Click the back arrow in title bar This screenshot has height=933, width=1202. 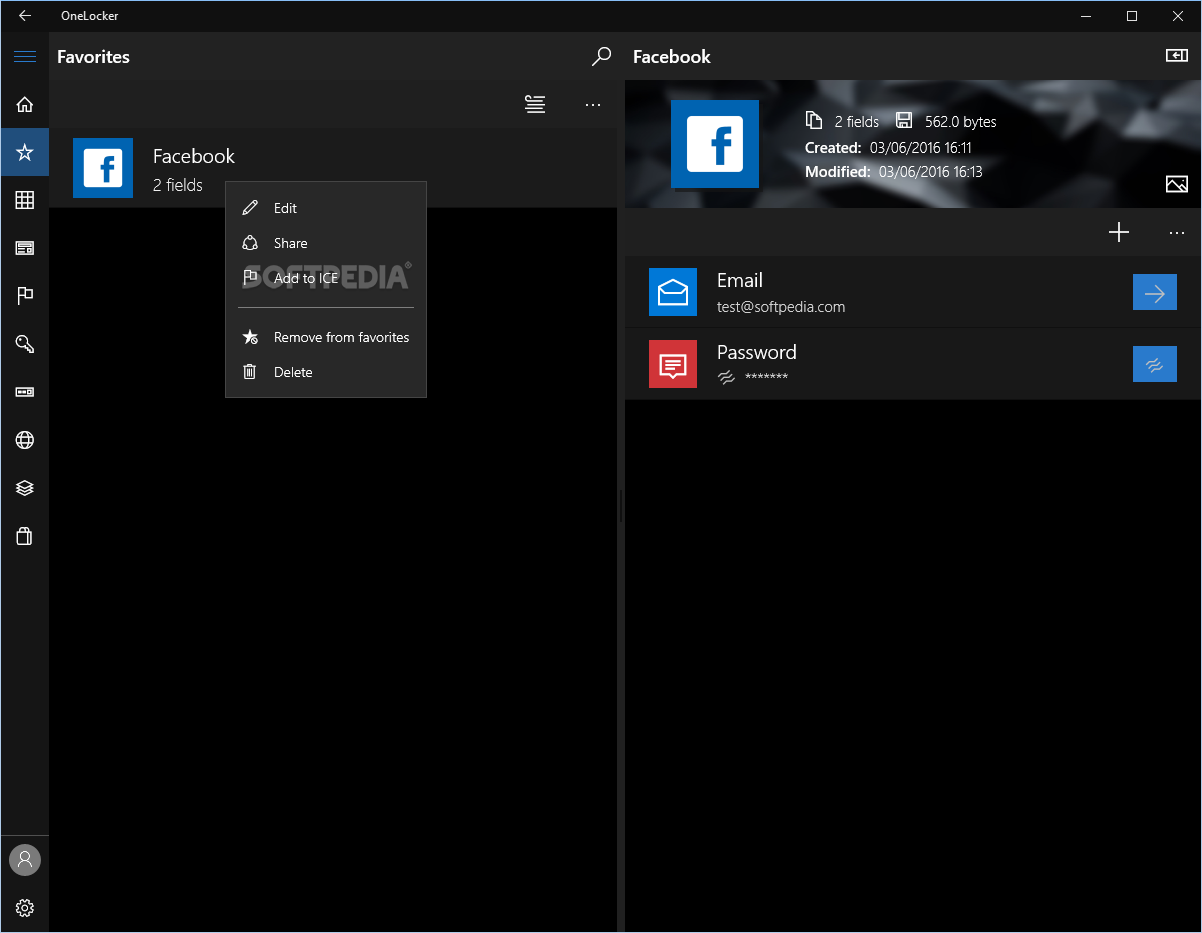pos(25,16)
